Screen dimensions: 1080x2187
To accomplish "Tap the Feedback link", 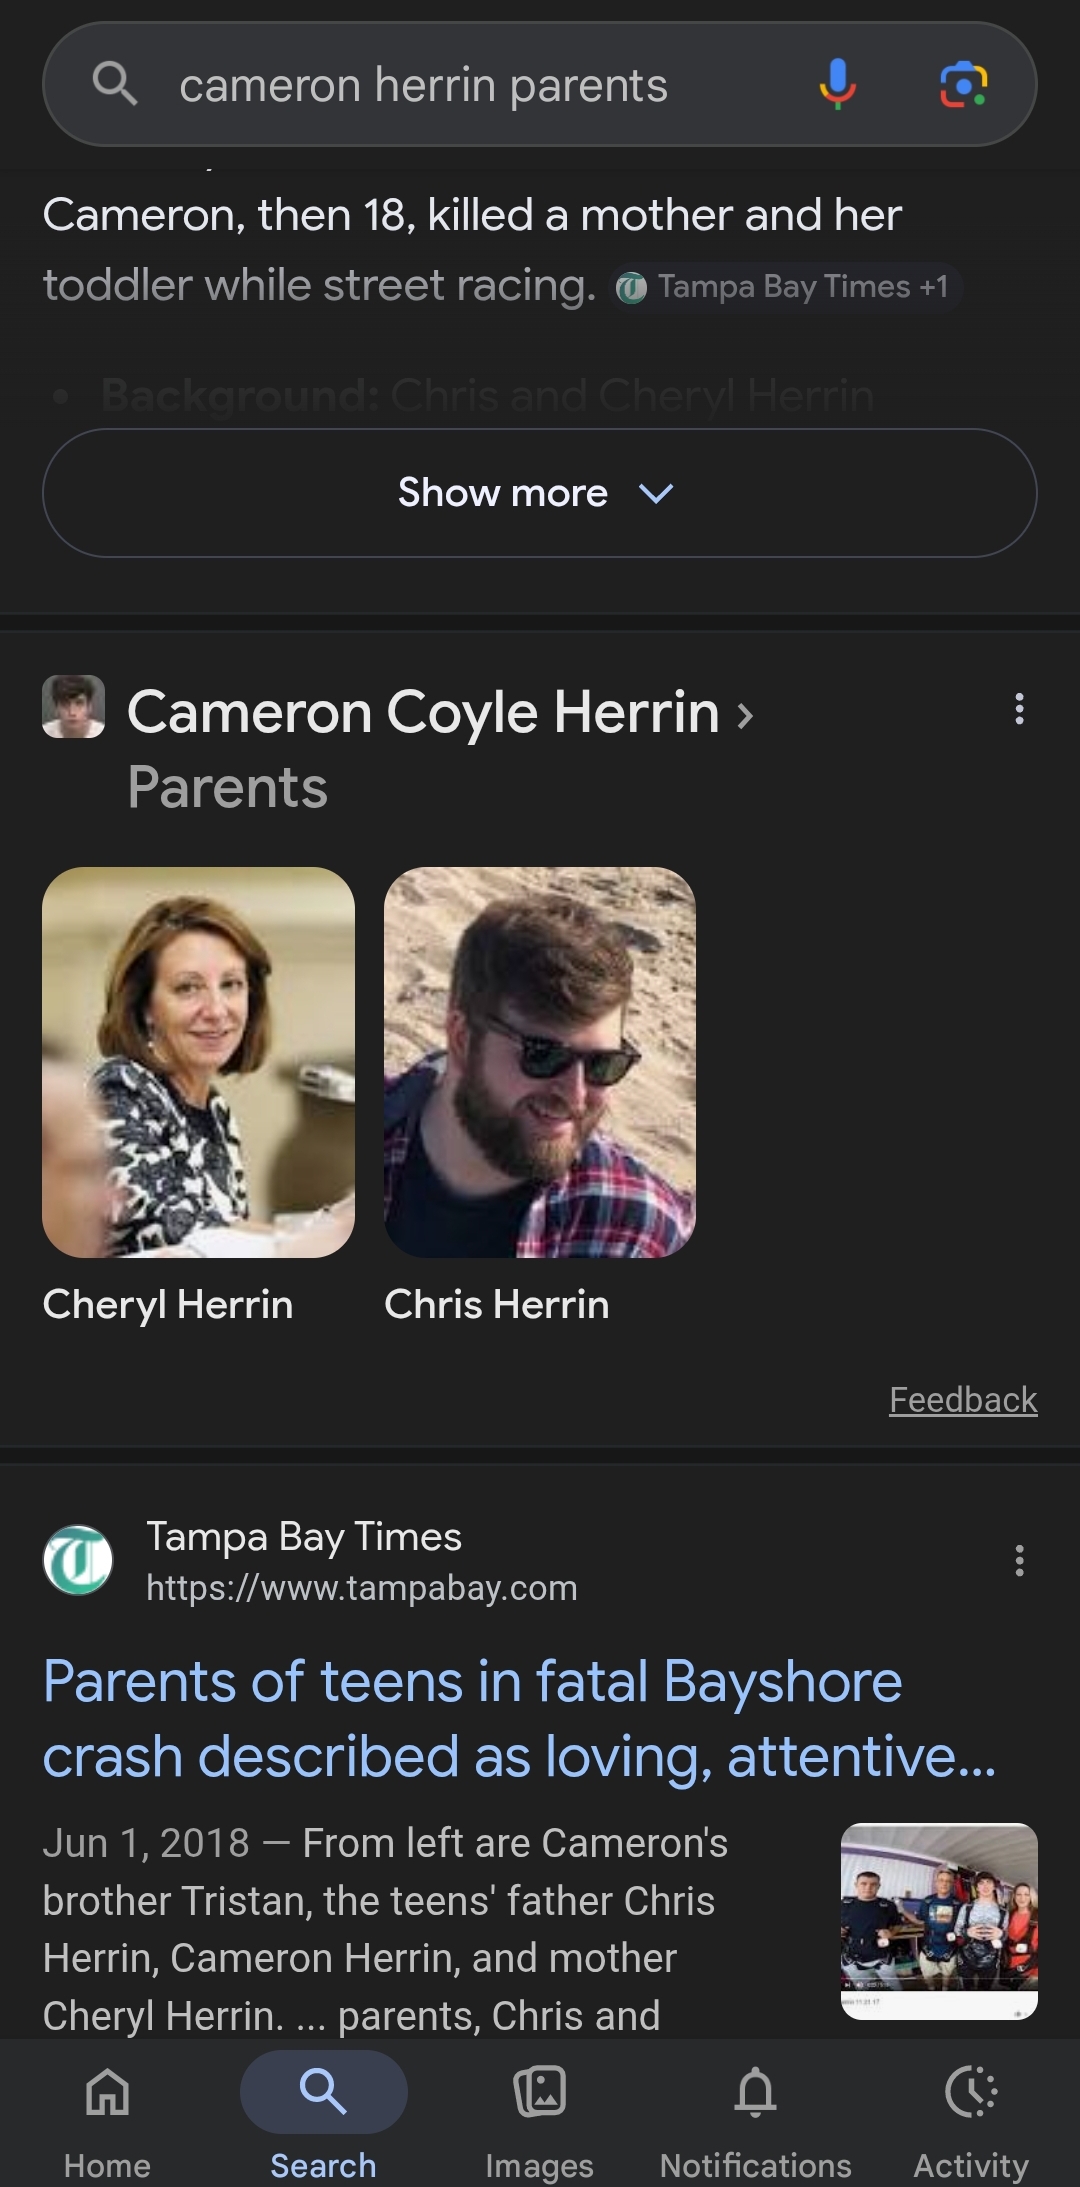I will pos(963,1399).
